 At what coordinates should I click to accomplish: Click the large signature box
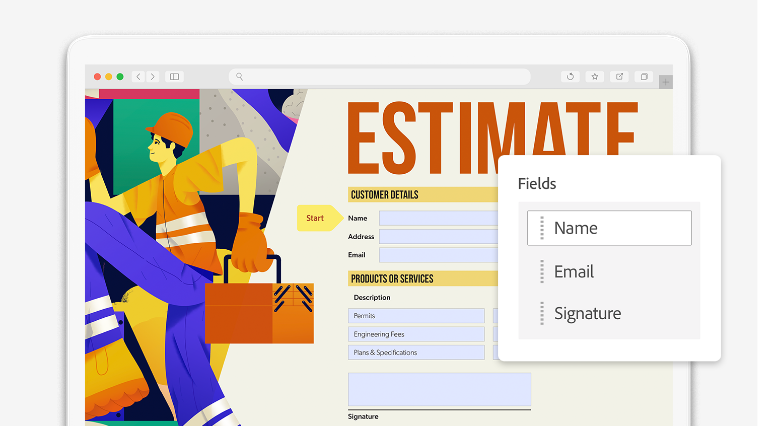[x=439, y=389]
